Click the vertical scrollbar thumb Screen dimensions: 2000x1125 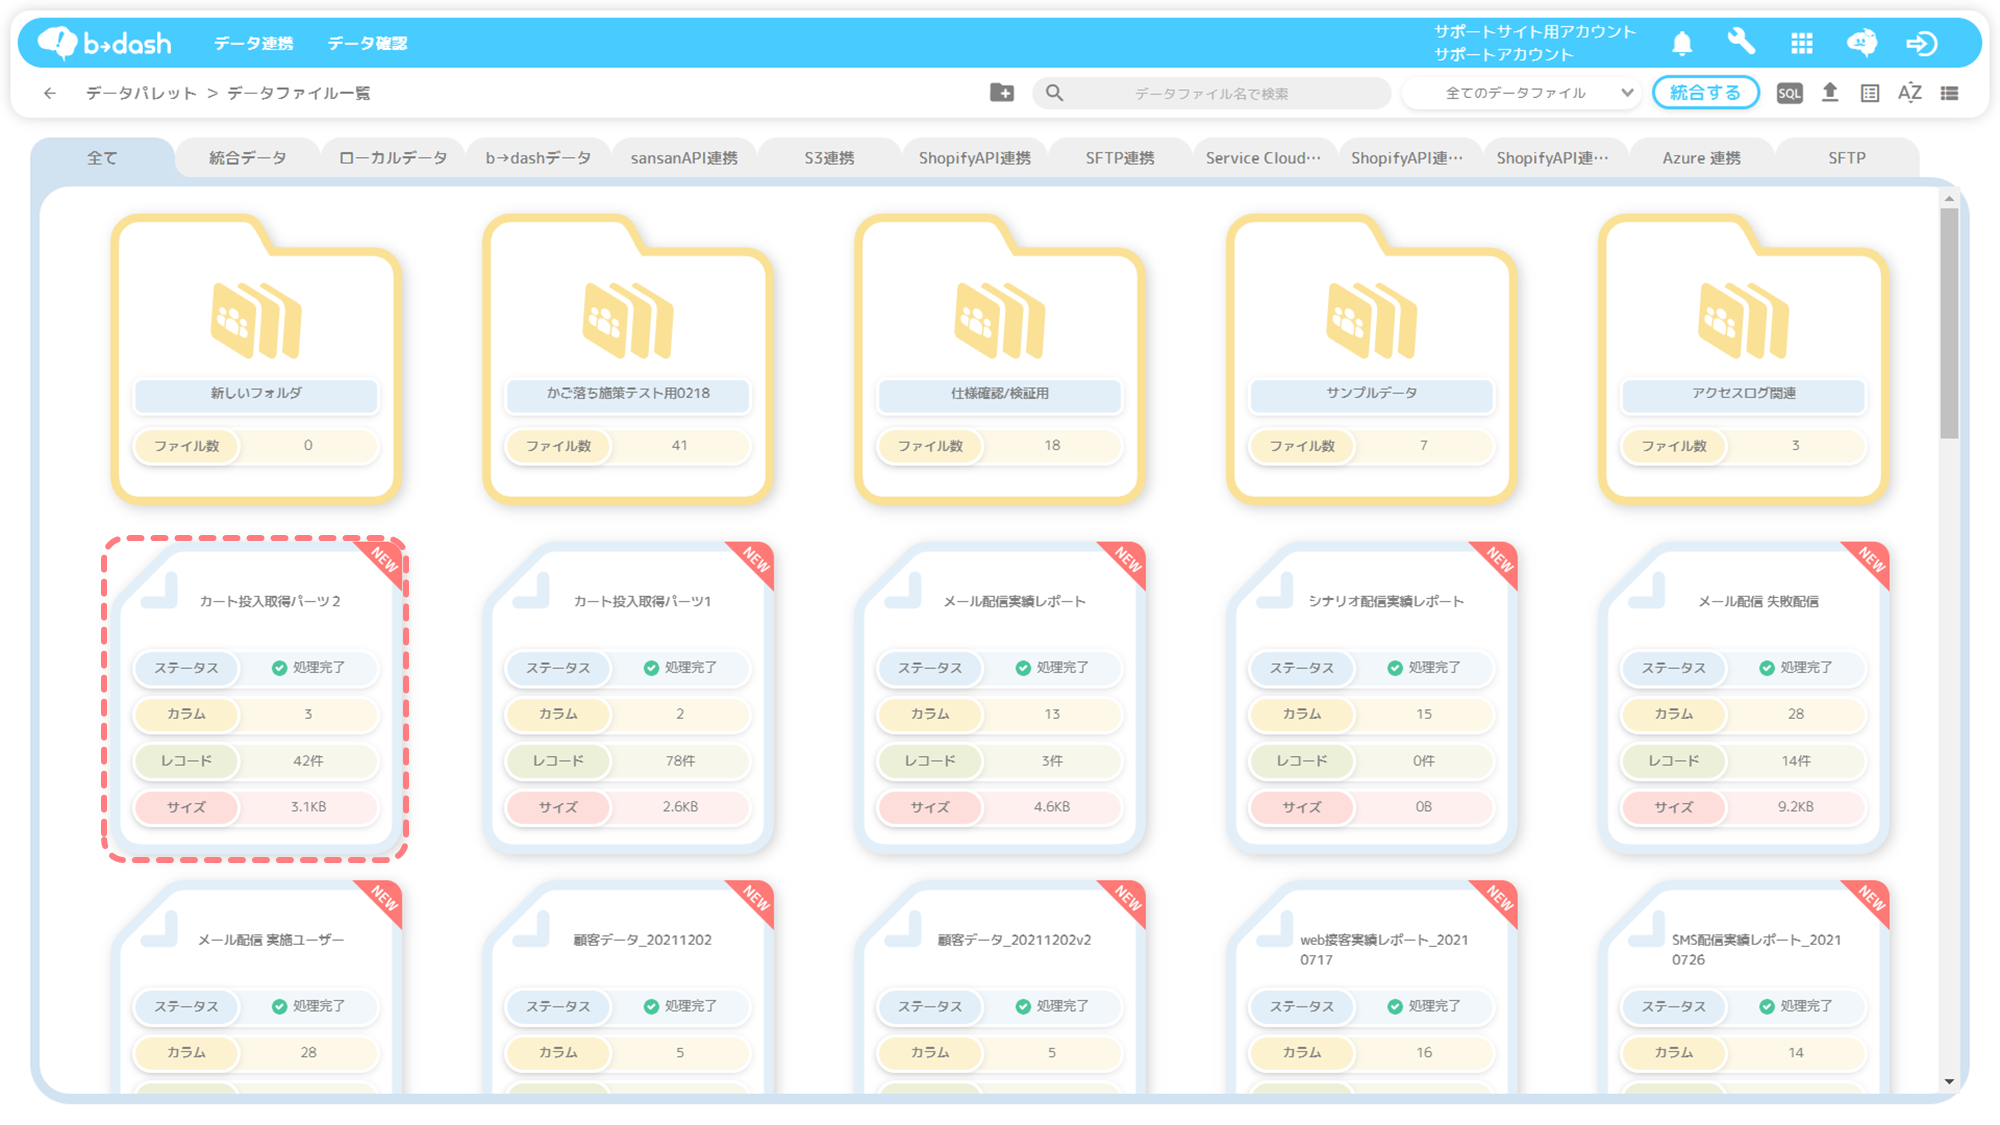(x=1949, y=323)
